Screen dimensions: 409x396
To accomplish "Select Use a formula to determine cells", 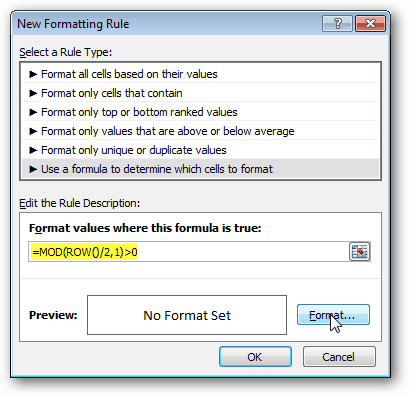I will pyautogui.click(x=200, y=169).
